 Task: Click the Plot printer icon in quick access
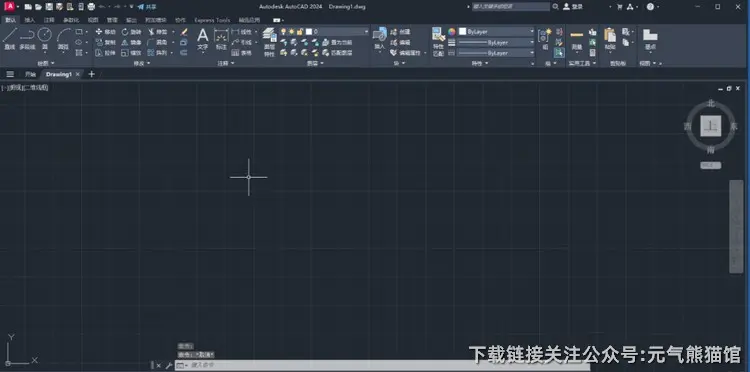91,7
